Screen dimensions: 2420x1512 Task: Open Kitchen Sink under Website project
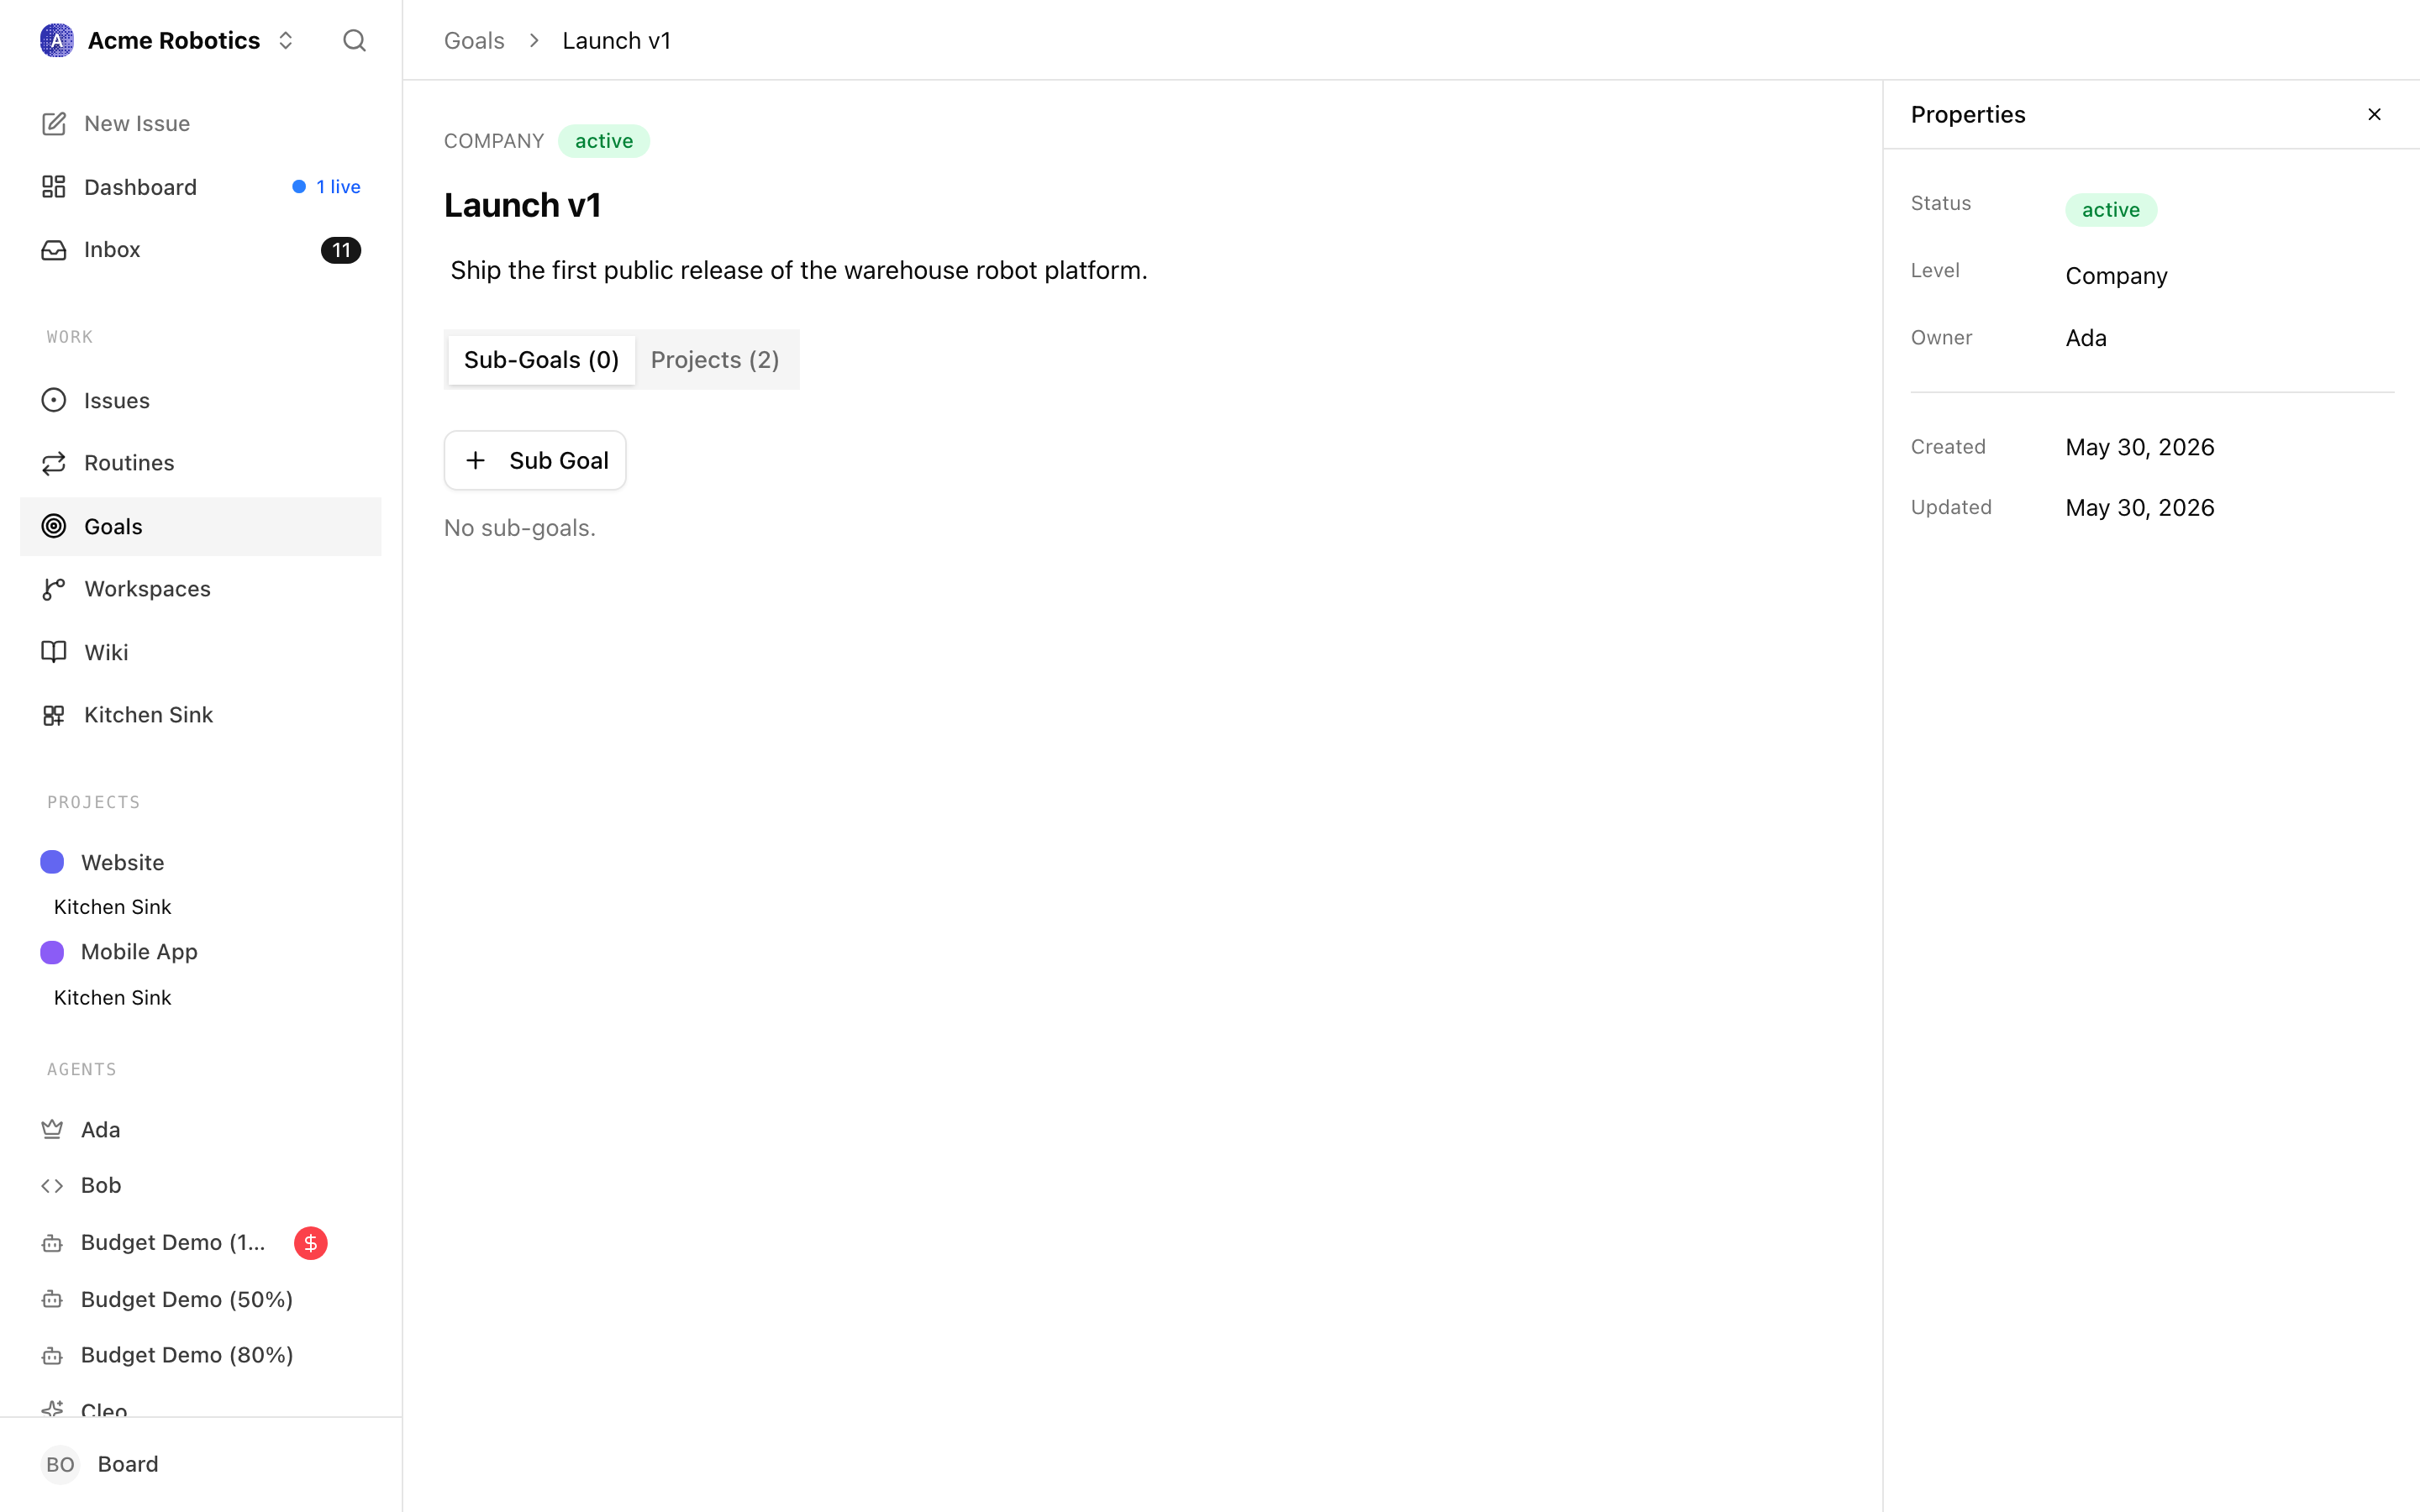coord(112,907)
